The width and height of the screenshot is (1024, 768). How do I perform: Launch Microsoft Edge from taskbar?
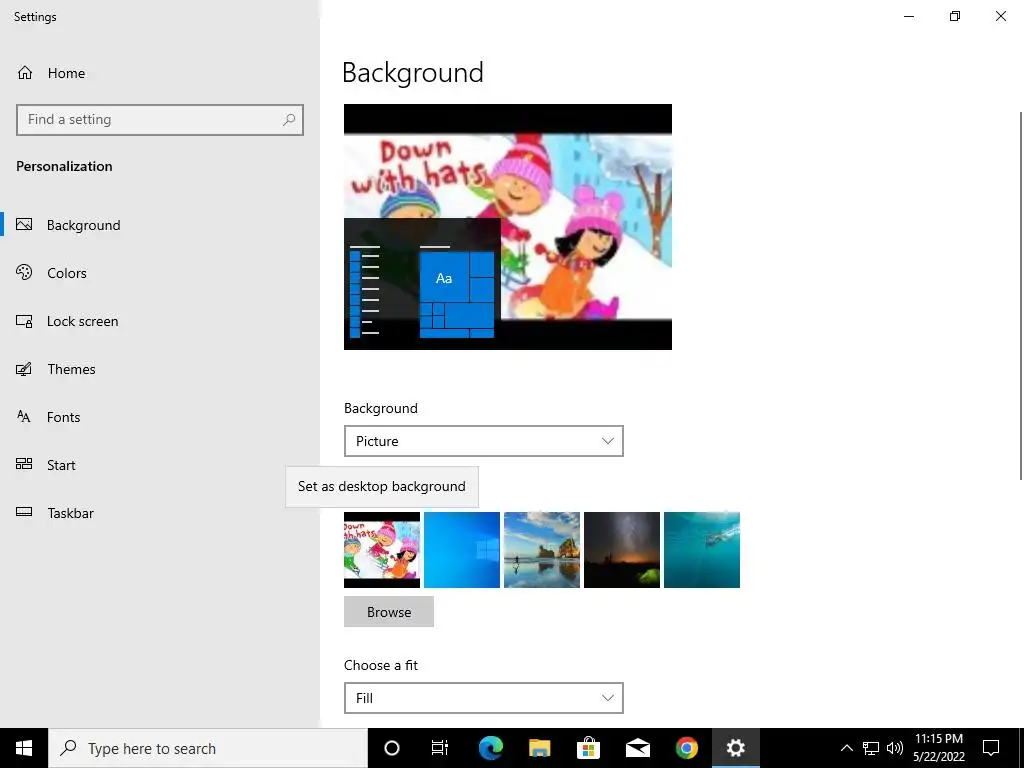pos(491,748)
